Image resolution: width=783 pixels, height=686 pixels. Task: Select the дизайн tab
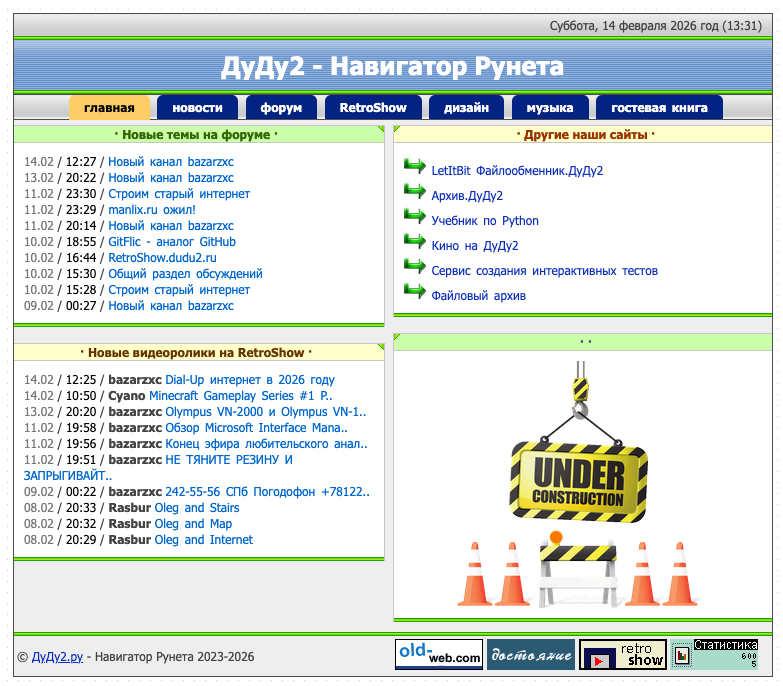[466, 108]
